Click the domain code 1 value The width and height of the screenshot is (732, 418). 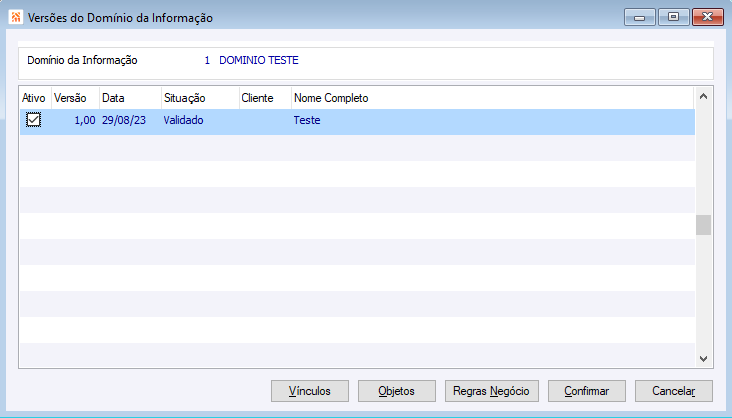pos(207,60)
